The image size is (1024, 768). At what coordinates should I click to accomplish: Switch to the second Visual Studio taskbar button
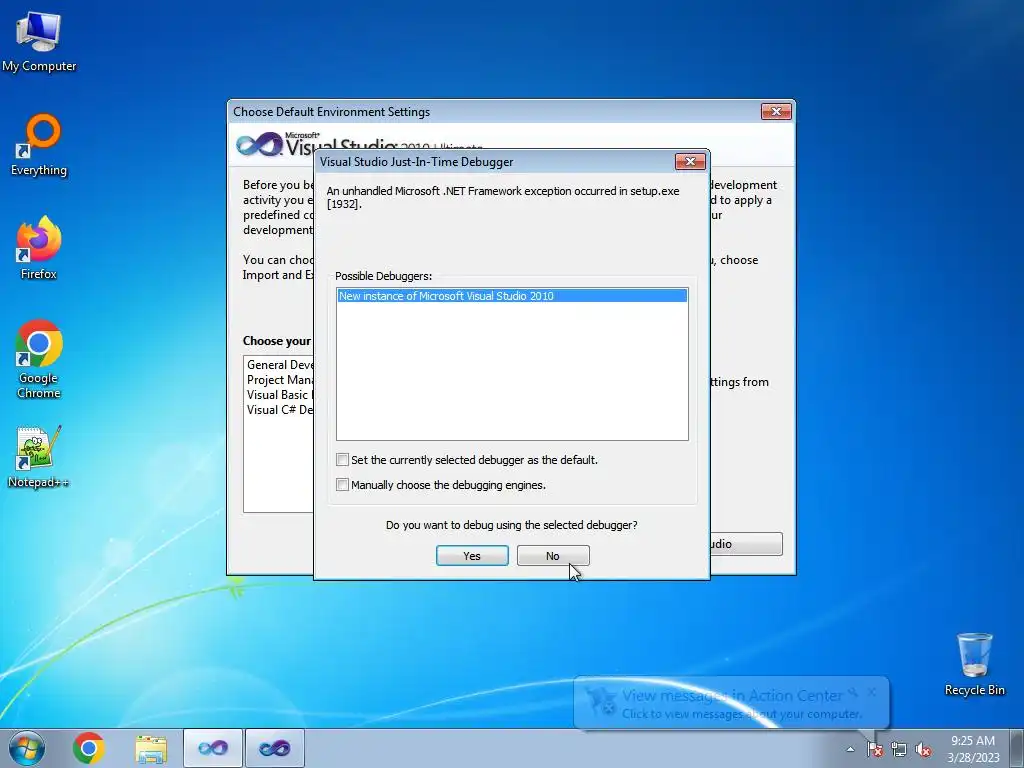coord(274,748)
